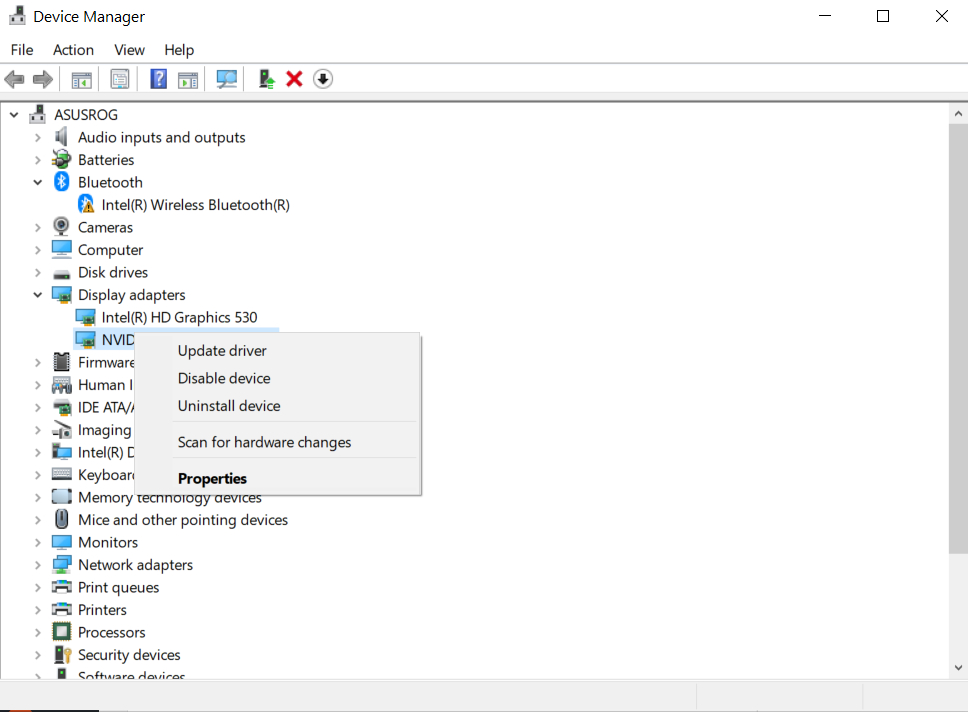
Task: Expand Audio inputs and outputs
Action: (x=38, y=137)
